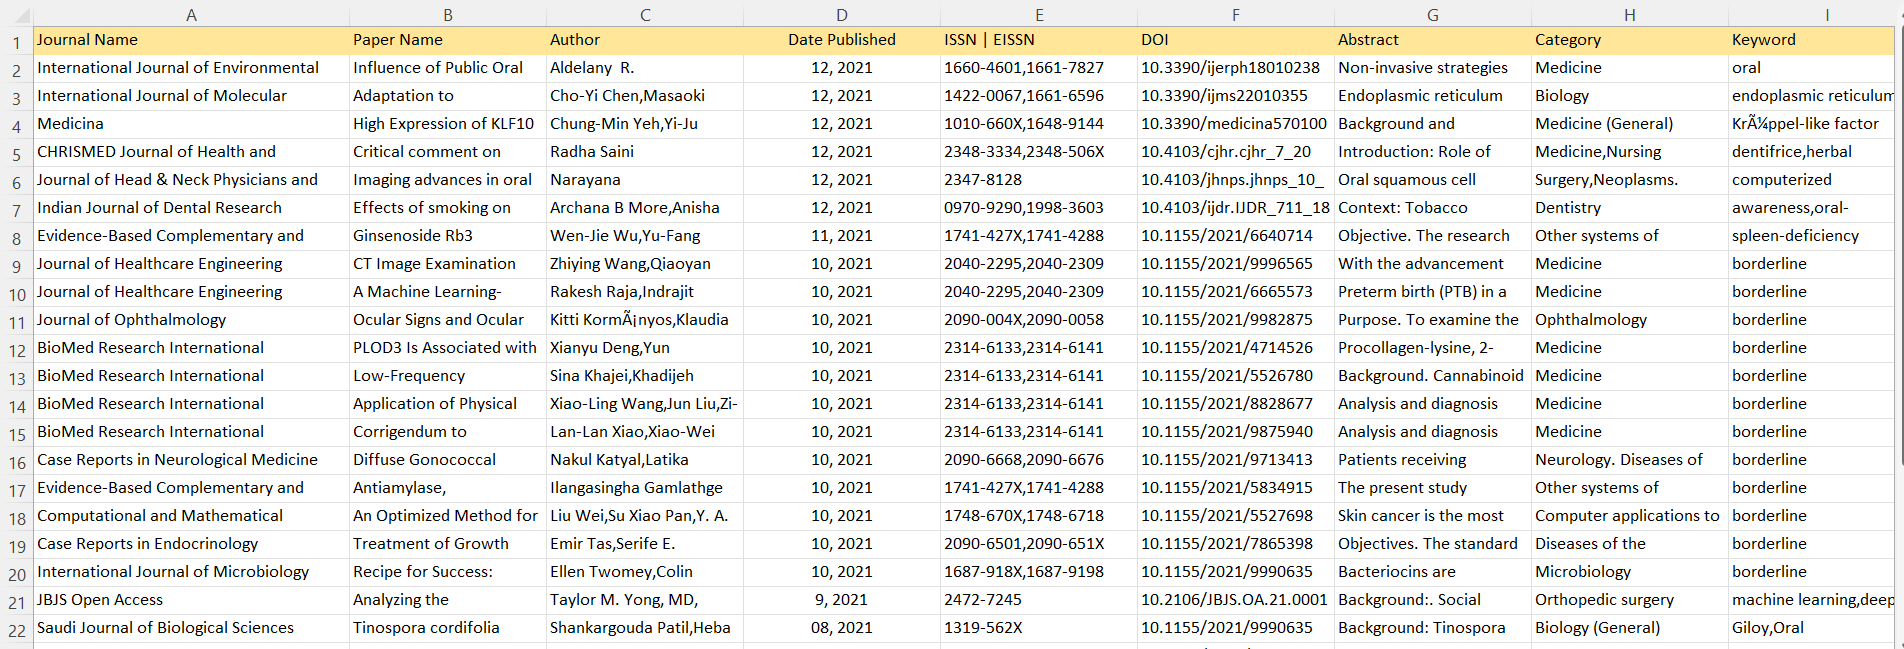The width and height of the screenshot is (1904, 649).
Task: Select paper cell 'Influence of Public Oral'
Action: (448, 68)
